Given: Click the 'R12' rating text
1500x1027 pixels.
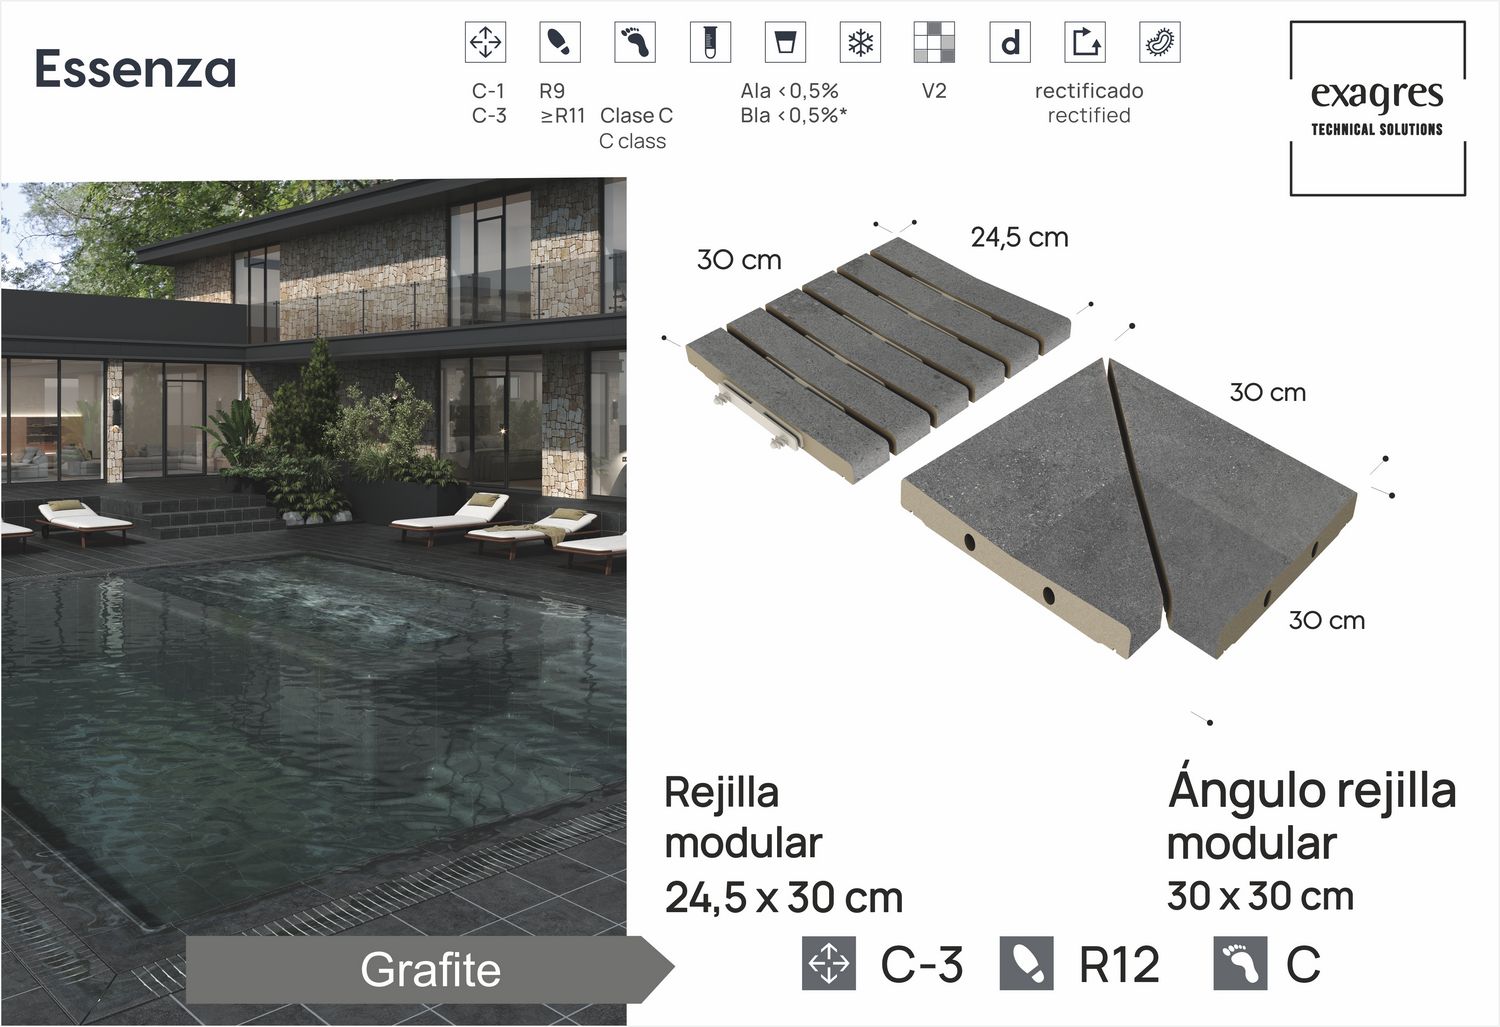Looking at the screenshot, I should coord(1119,965).
